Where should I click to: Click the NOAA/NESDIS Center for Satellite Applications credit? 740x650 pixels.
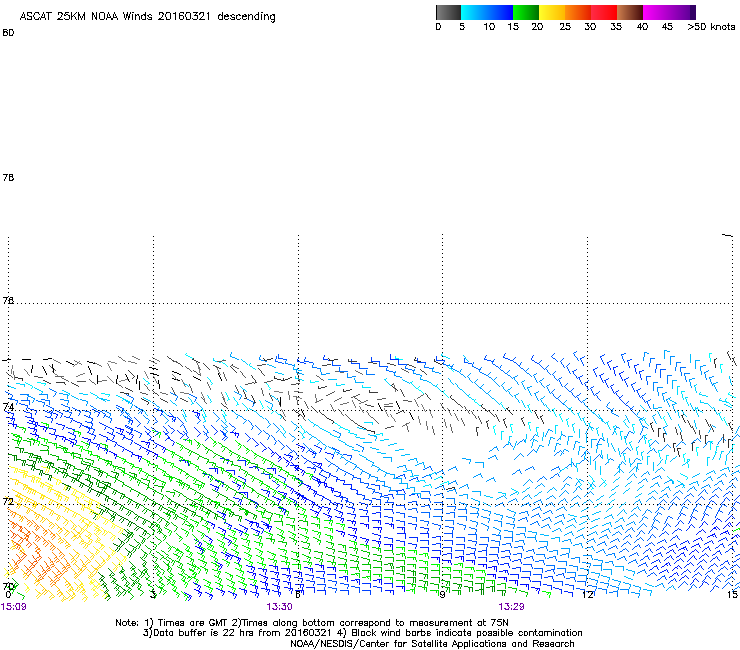point(432,644)
